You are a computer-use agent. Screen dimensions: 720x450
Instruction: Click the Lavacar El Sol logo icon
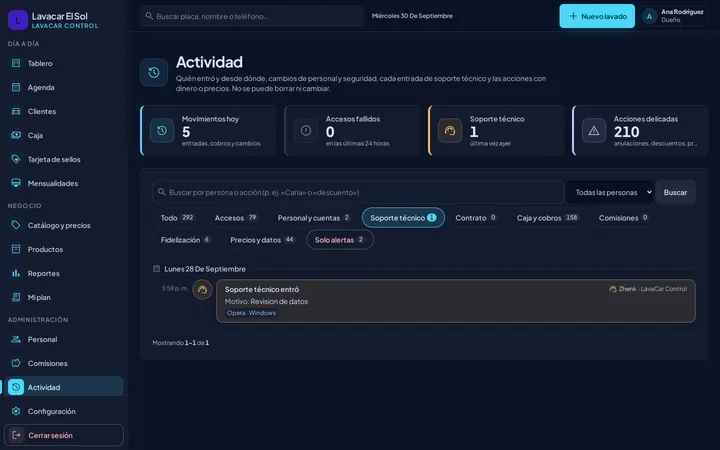[x=18, y=20]
